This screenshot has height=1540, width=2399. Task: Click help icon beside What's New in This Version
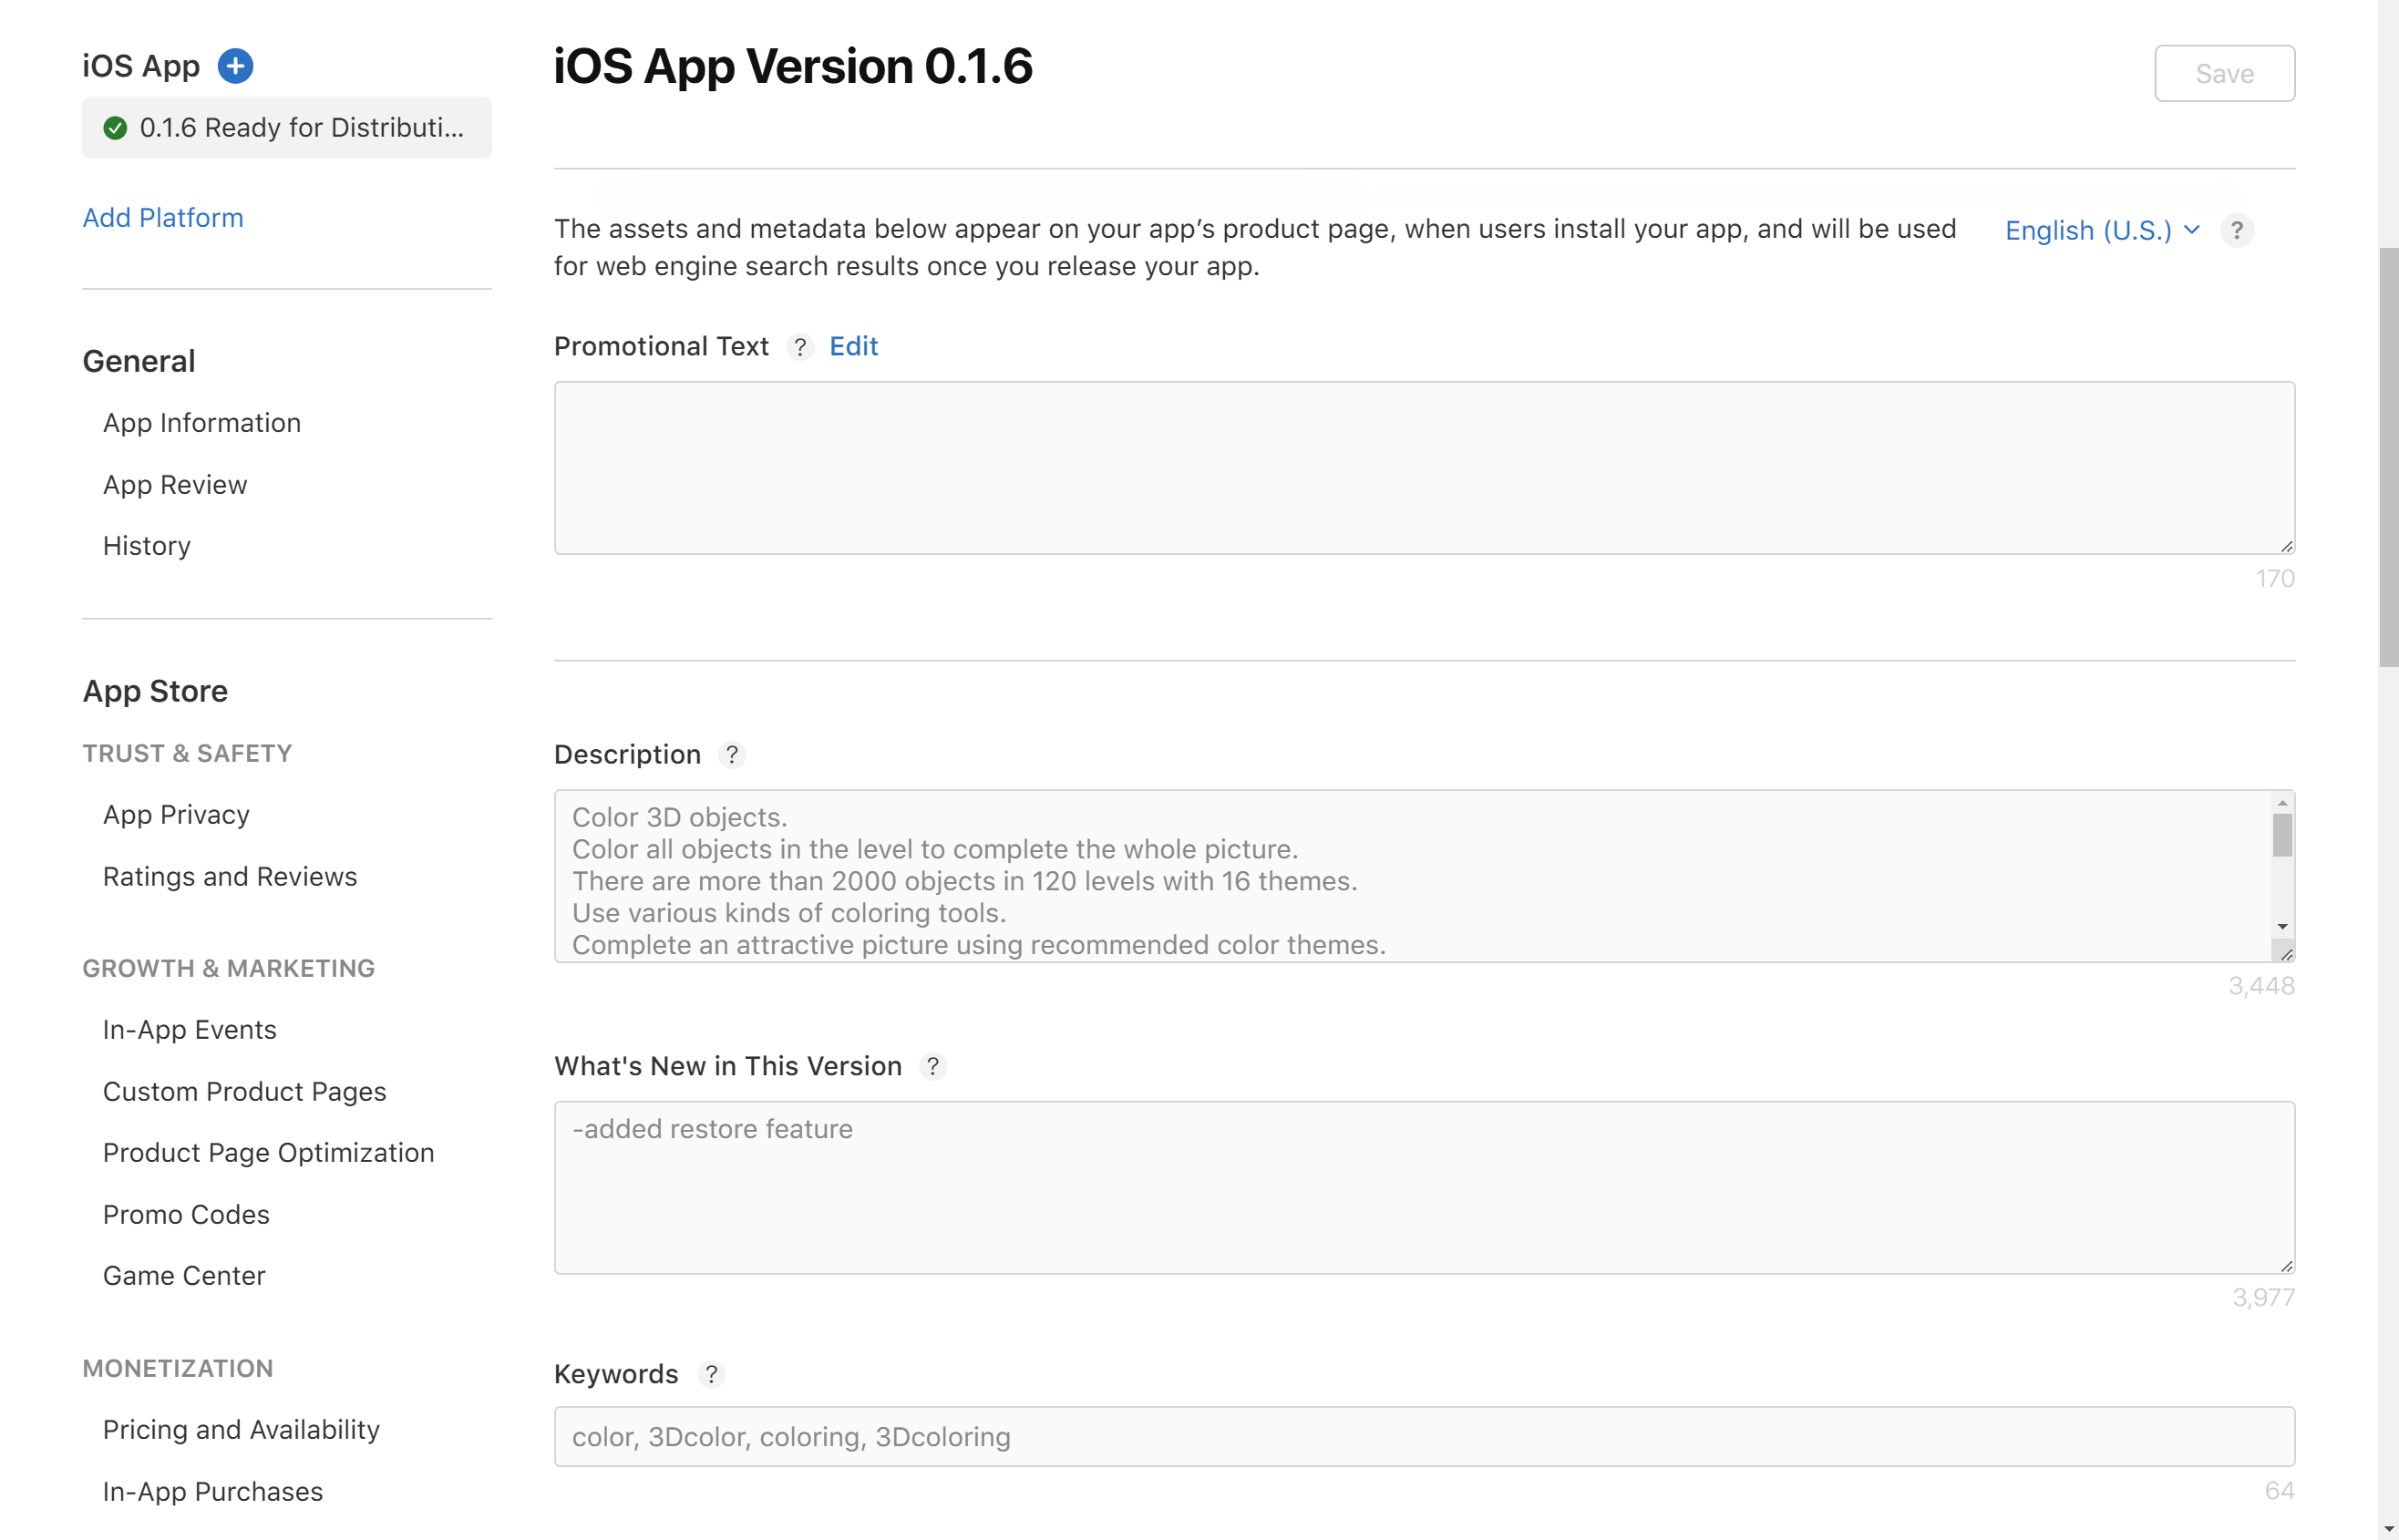pyautogui.click(x=932, y=1066)
